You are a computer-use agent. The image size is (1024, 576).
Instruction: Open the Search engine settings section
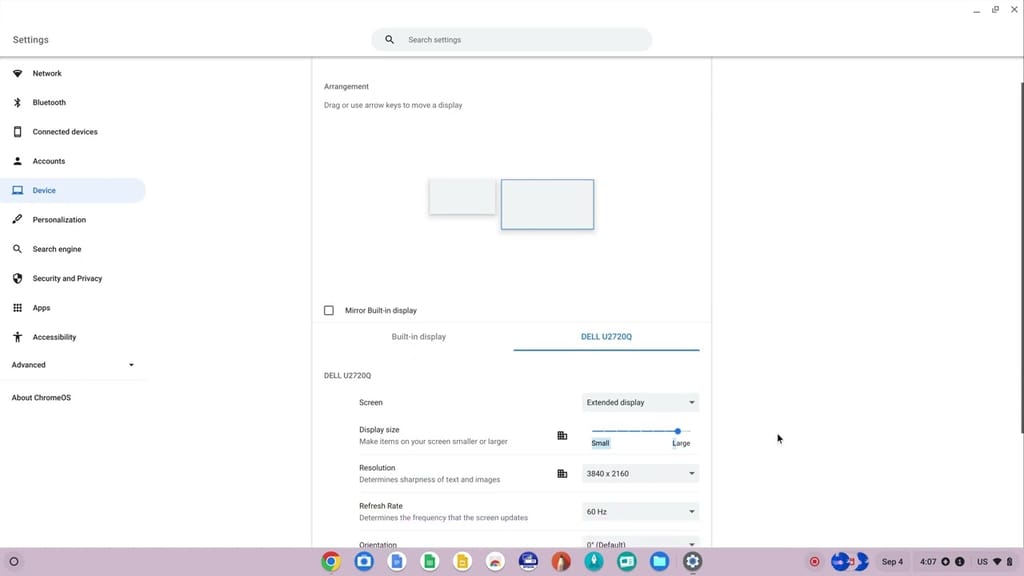[x=57, y=249]
